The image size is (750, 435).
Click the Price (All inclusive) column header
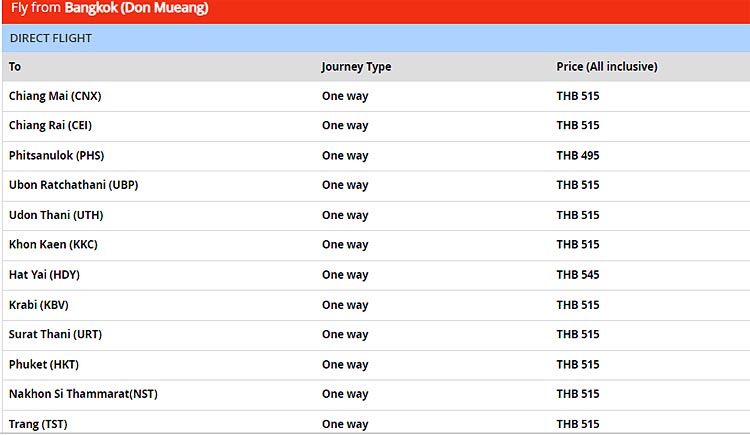point(606,67)
